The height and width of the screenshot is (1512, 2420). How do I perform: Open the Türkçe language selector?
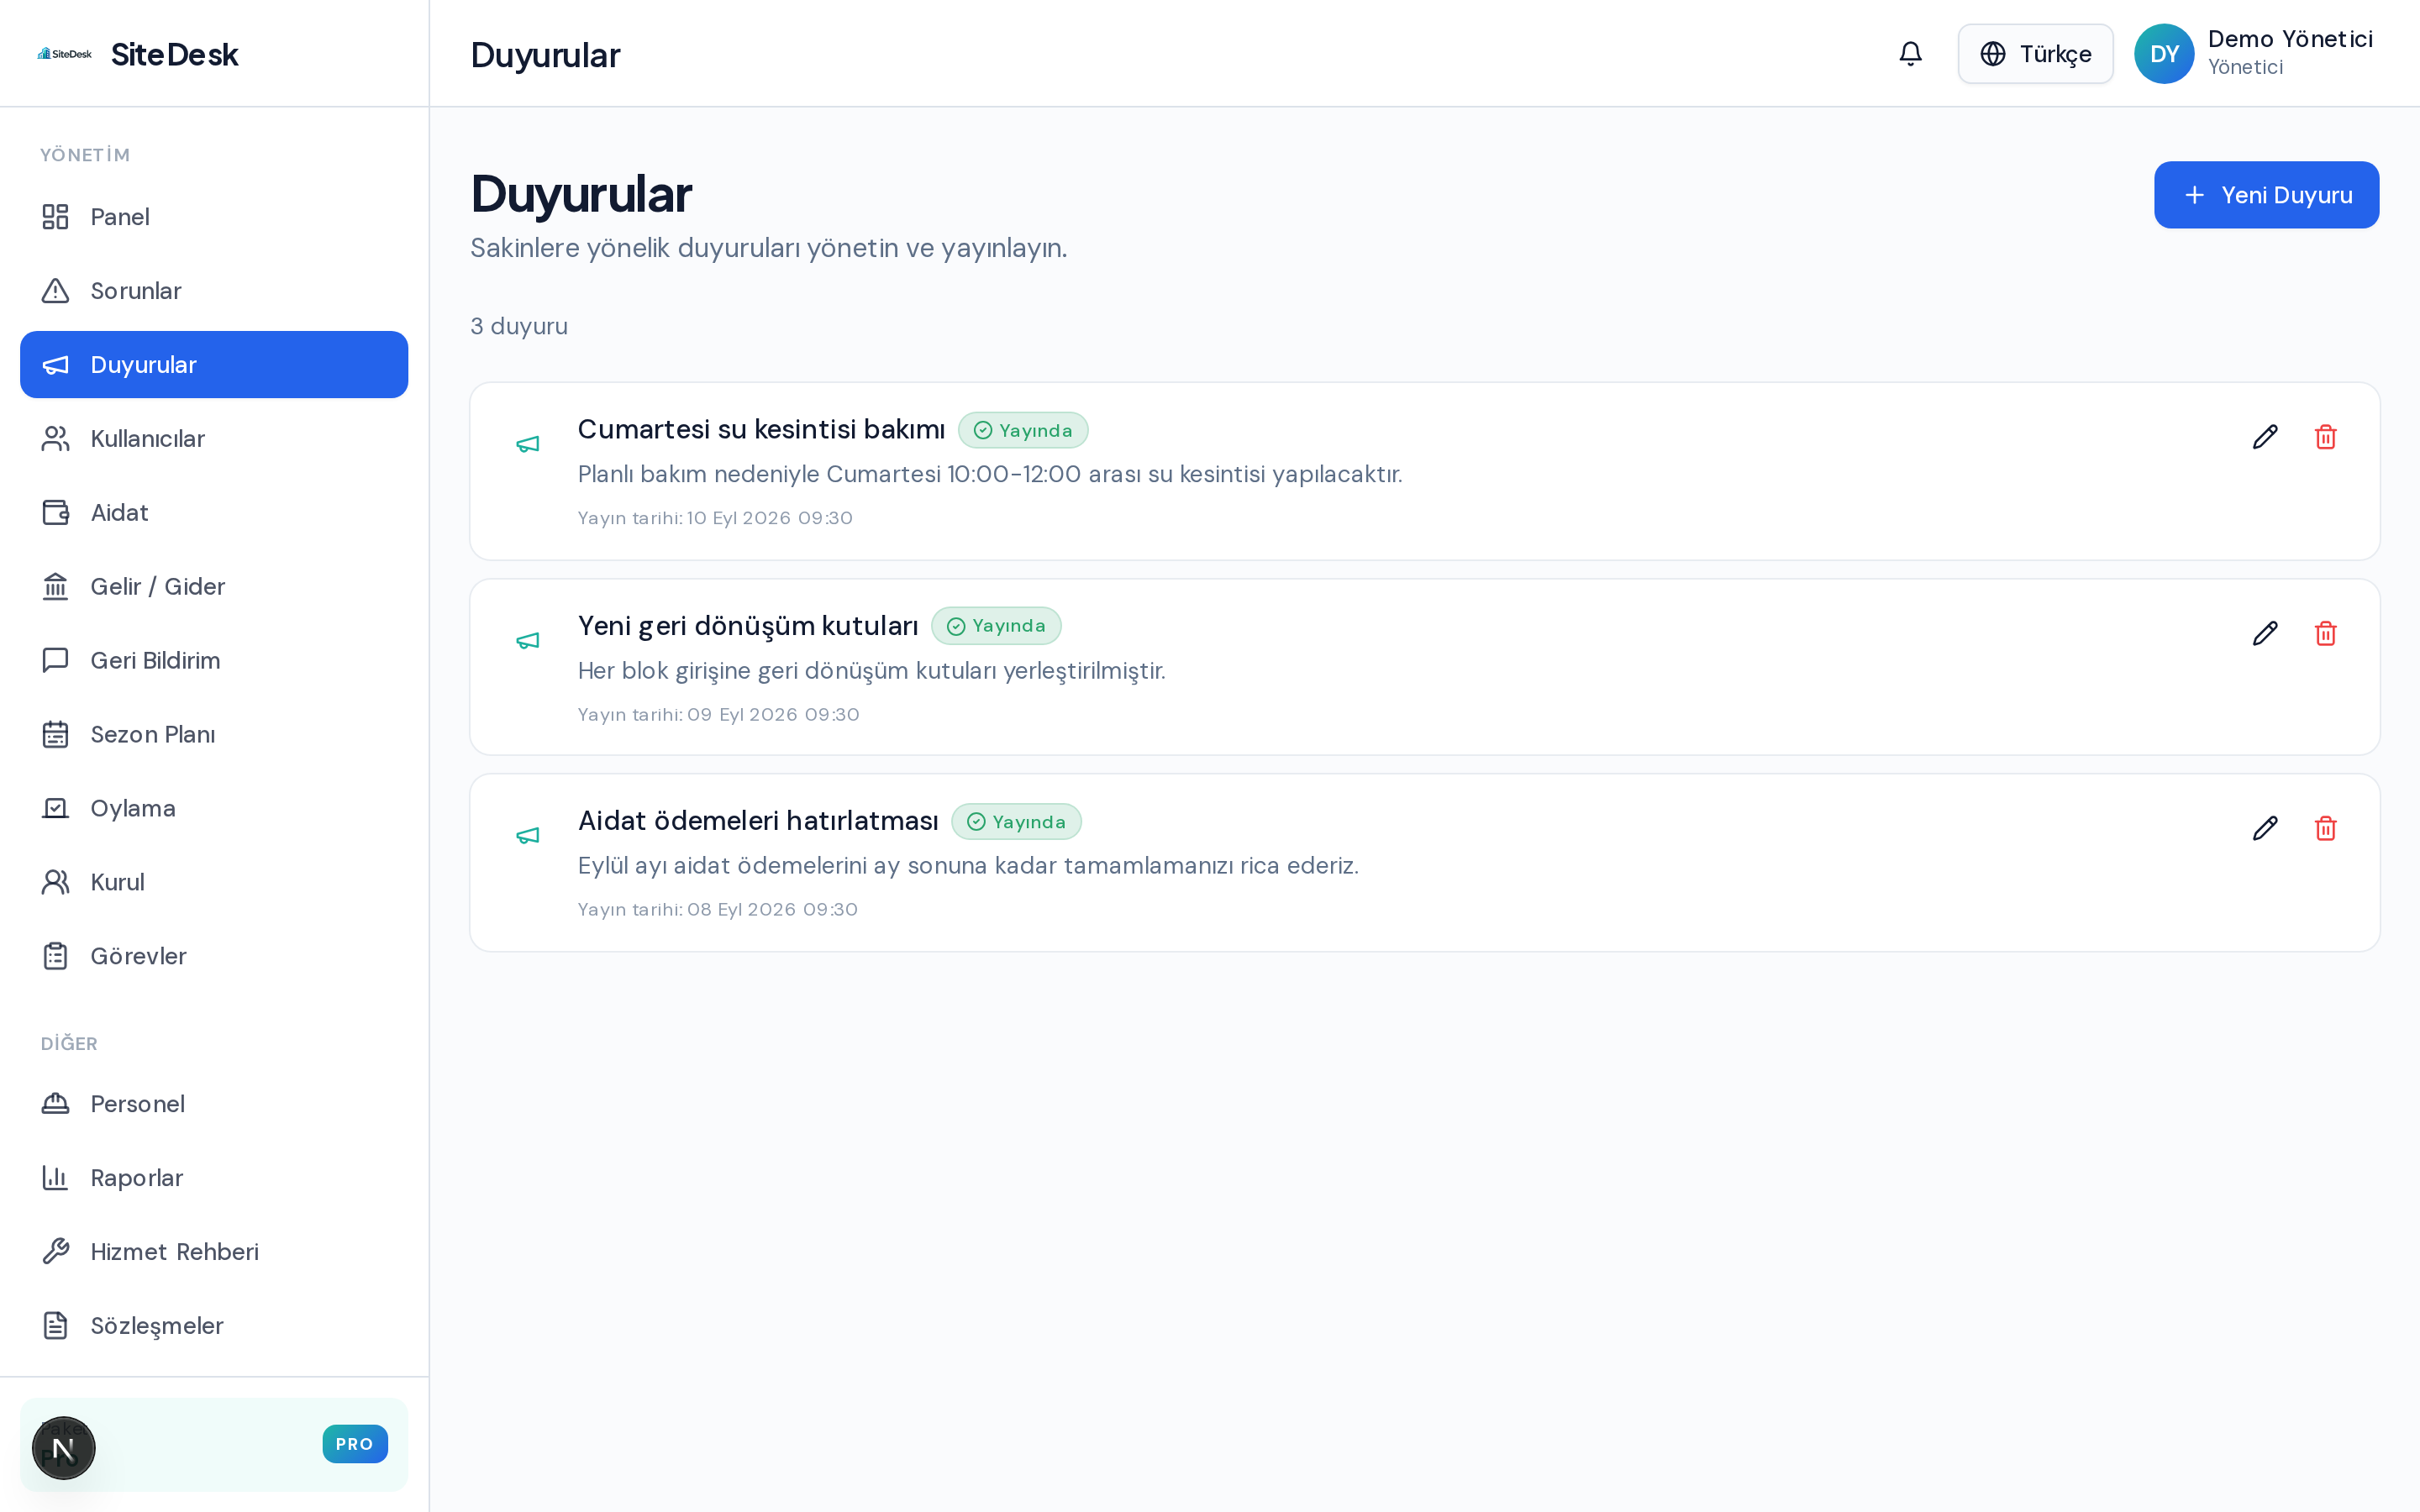point(2035,54)
